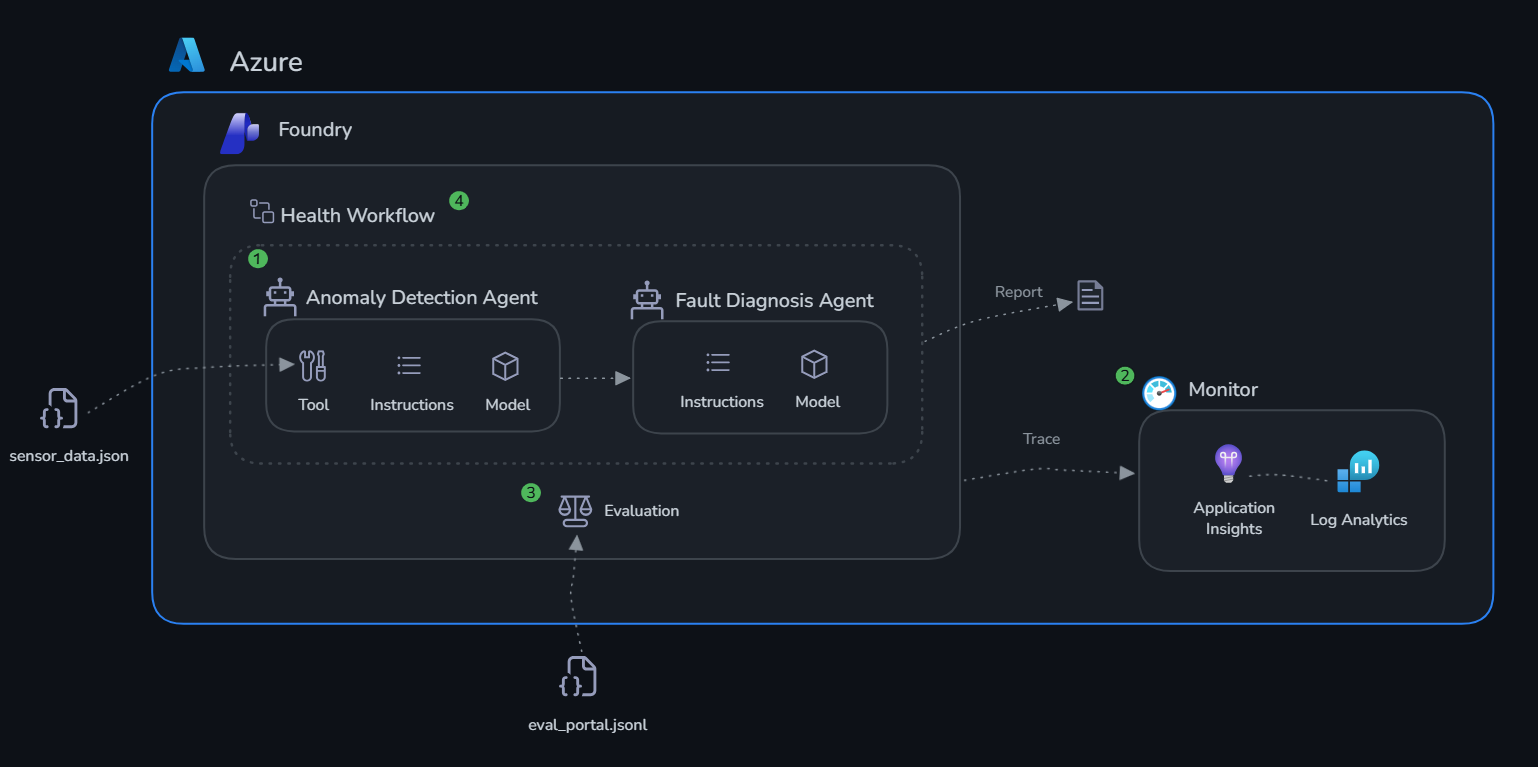Click the Evaluation scales icon
Screen dimensions: 1538x767
(x=575, y=510)
